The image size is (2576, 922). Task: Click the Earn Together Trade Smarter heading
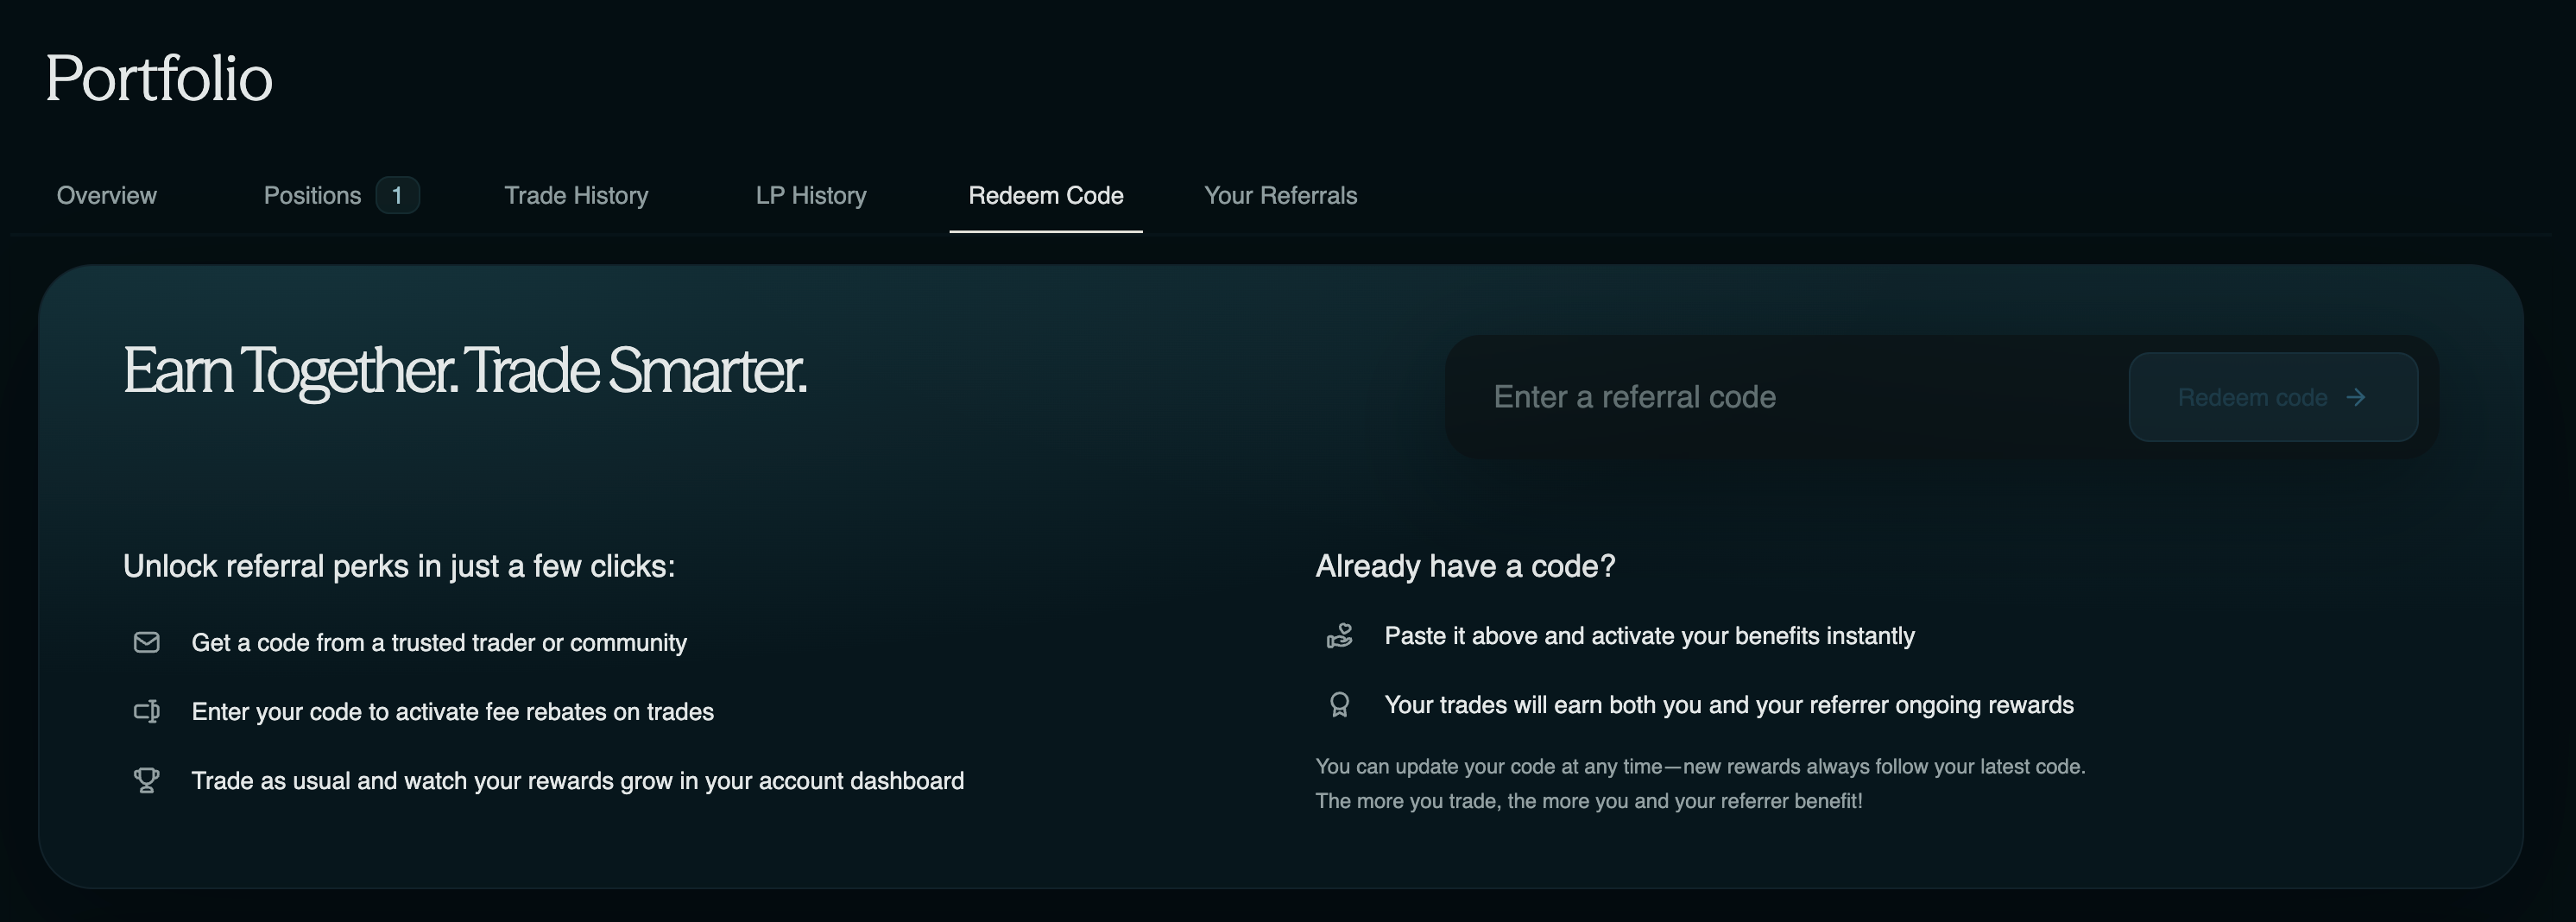pos(465,373)
